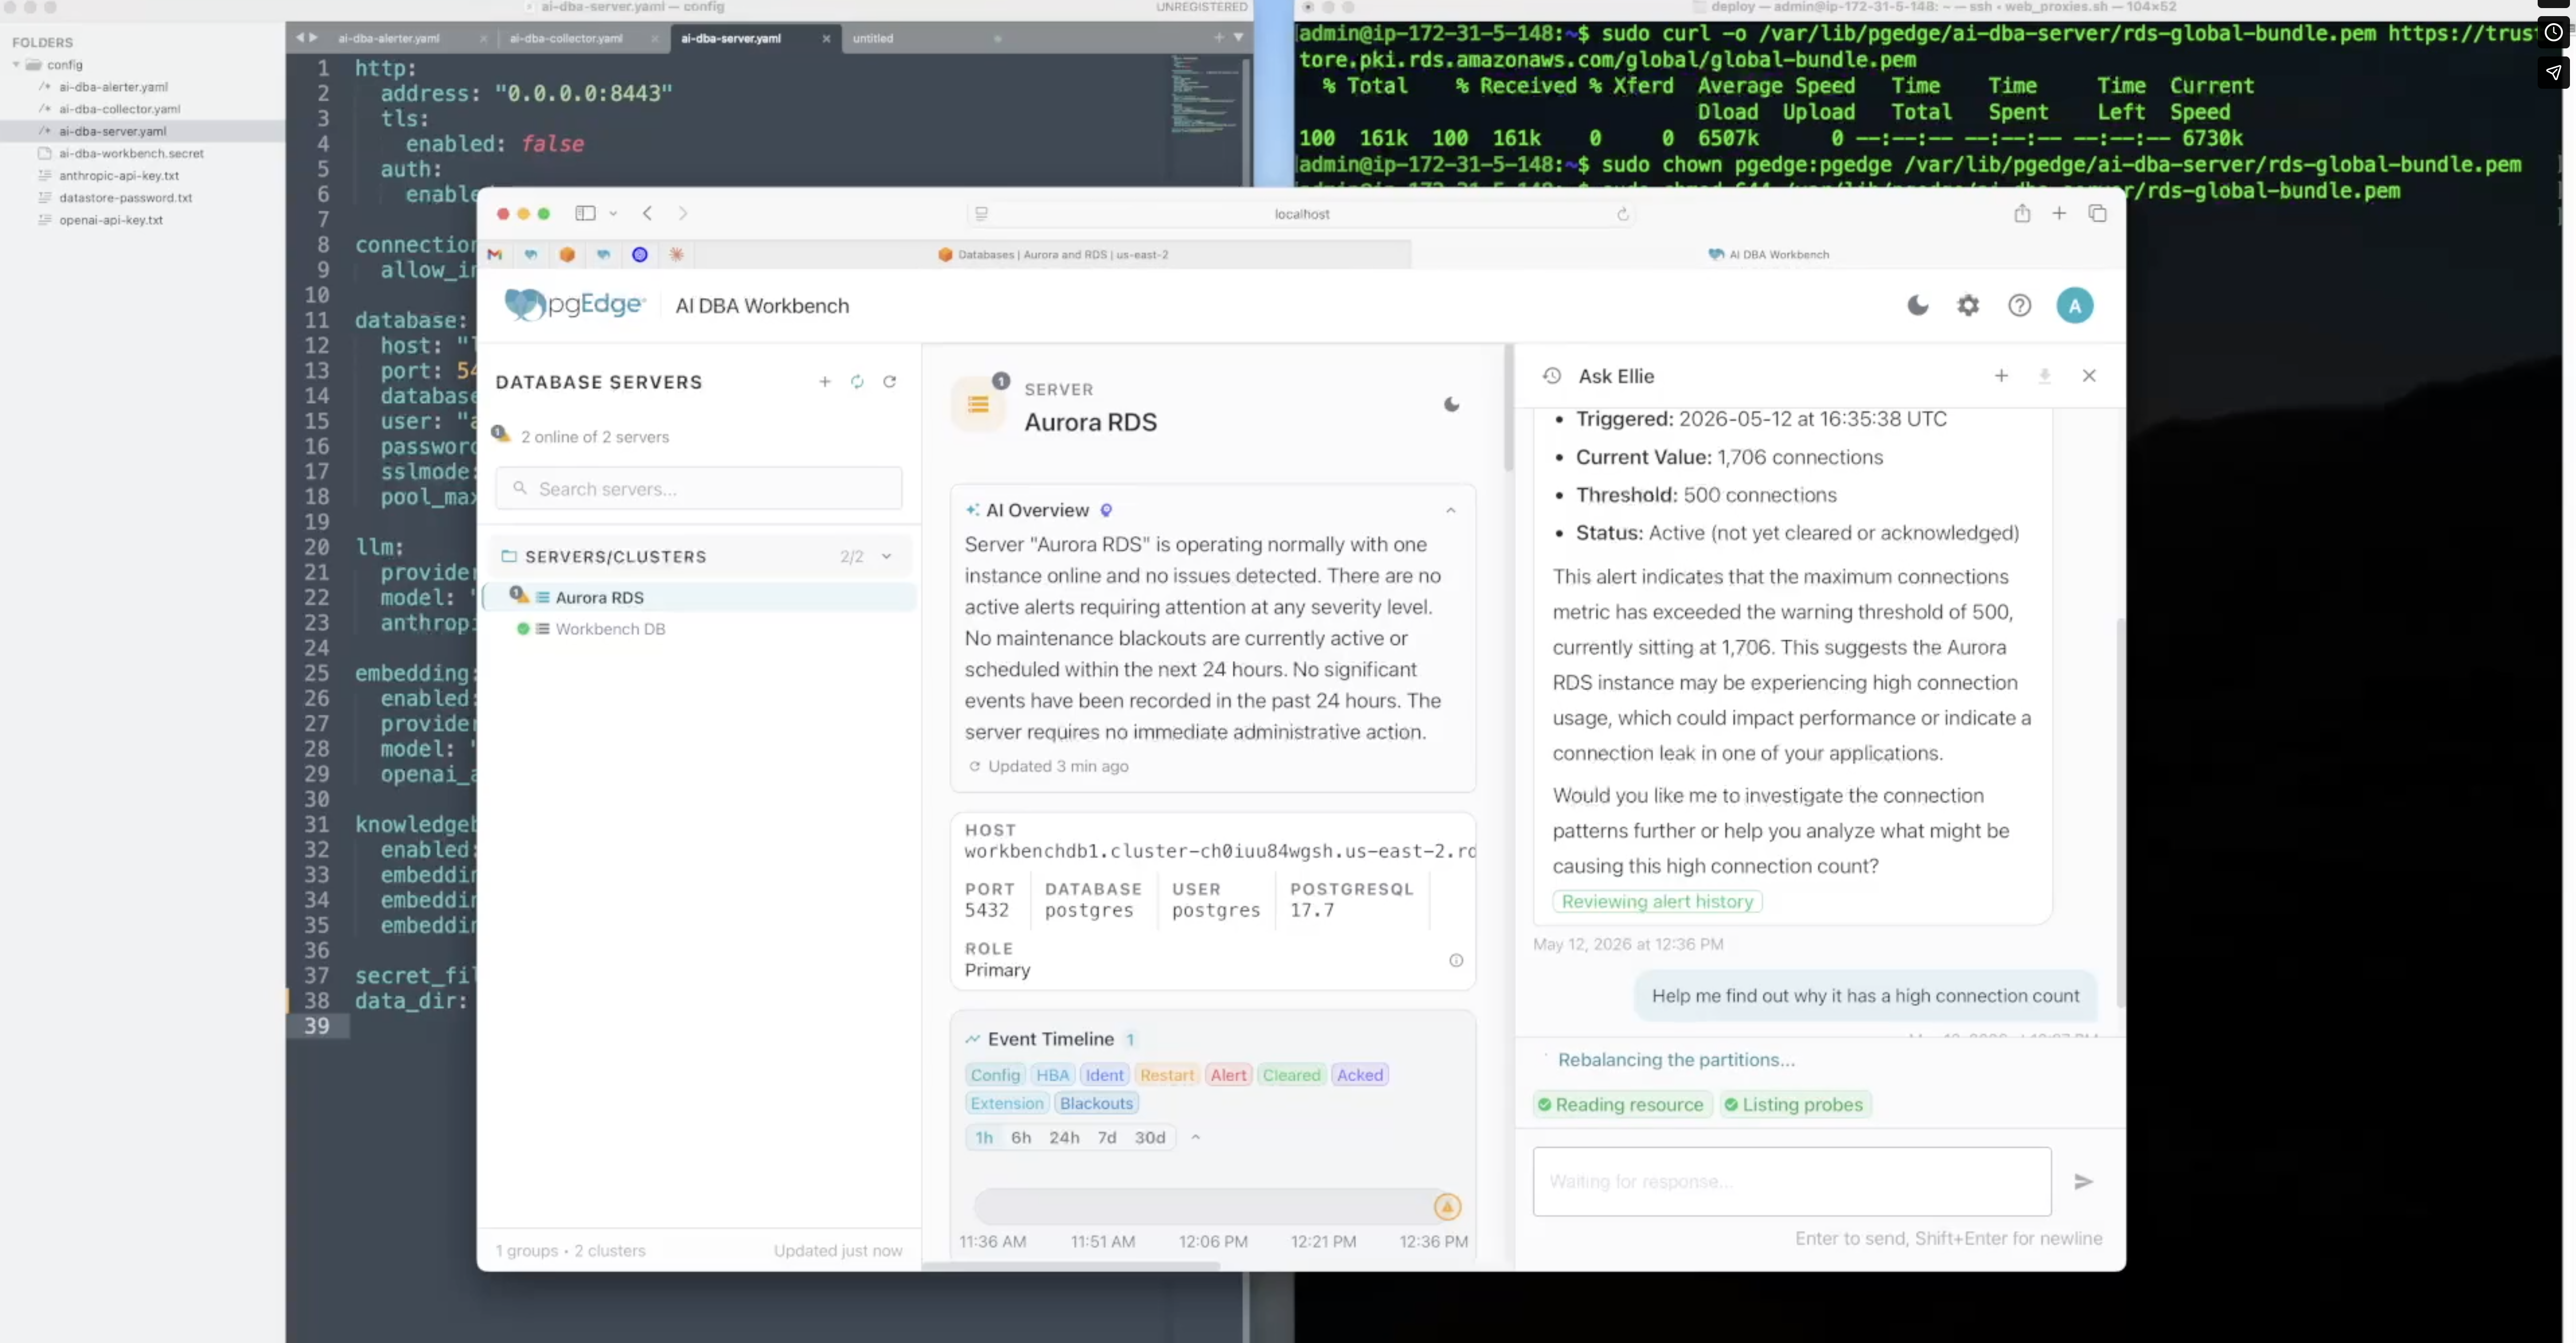Select the 30d timeline range

tap(1150, 1138)
